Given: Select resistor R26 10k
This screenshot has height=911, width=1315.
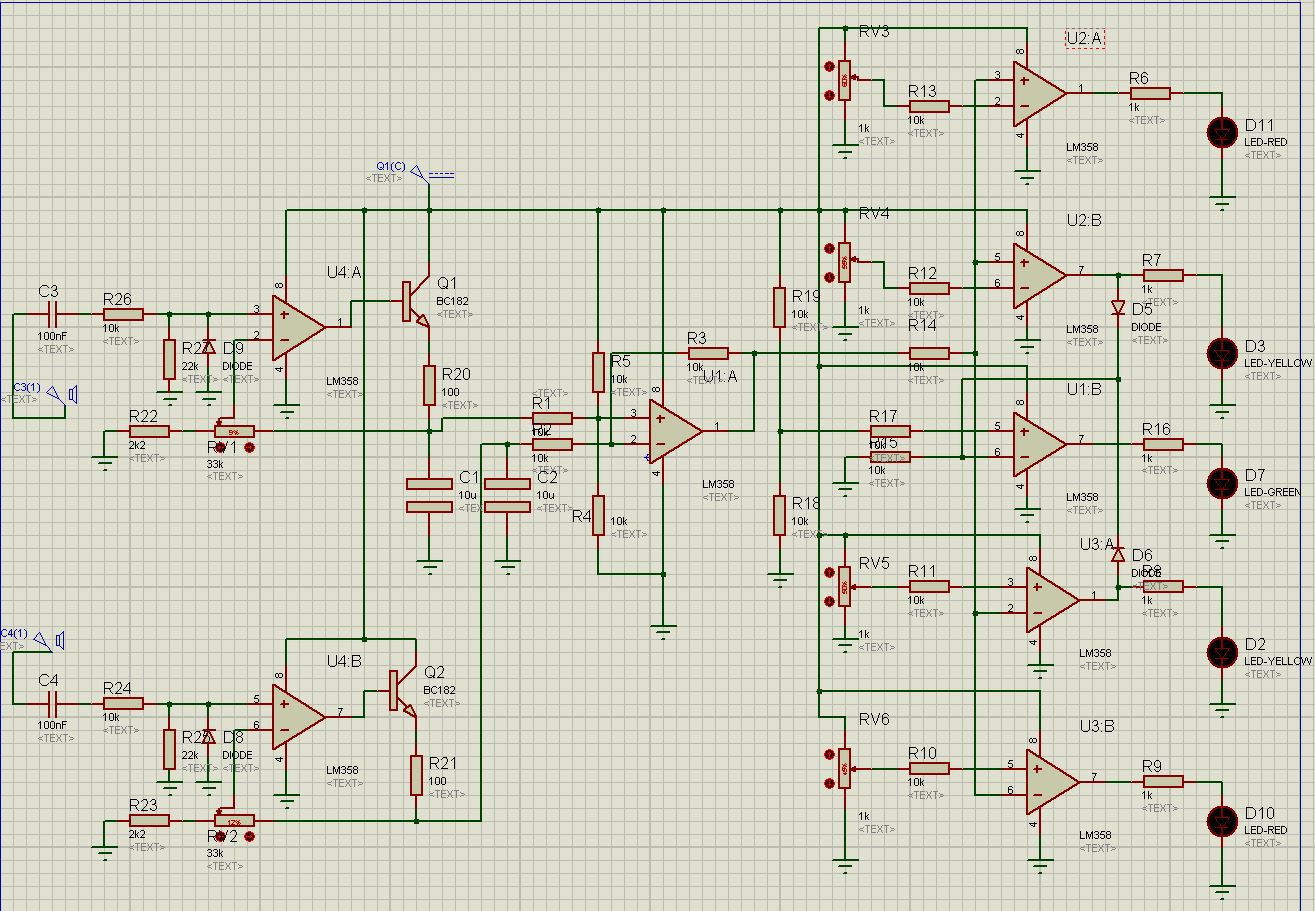Looking at the screenshot, I should coord(123,313).
